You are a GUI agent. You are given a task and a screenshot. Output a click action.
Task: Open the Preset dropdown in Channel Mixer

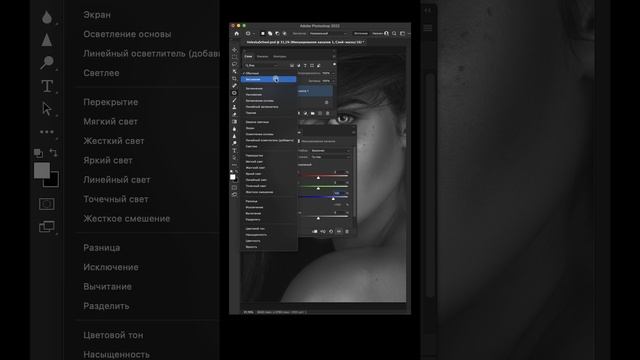pyautogui.click(x=330, y=151)
